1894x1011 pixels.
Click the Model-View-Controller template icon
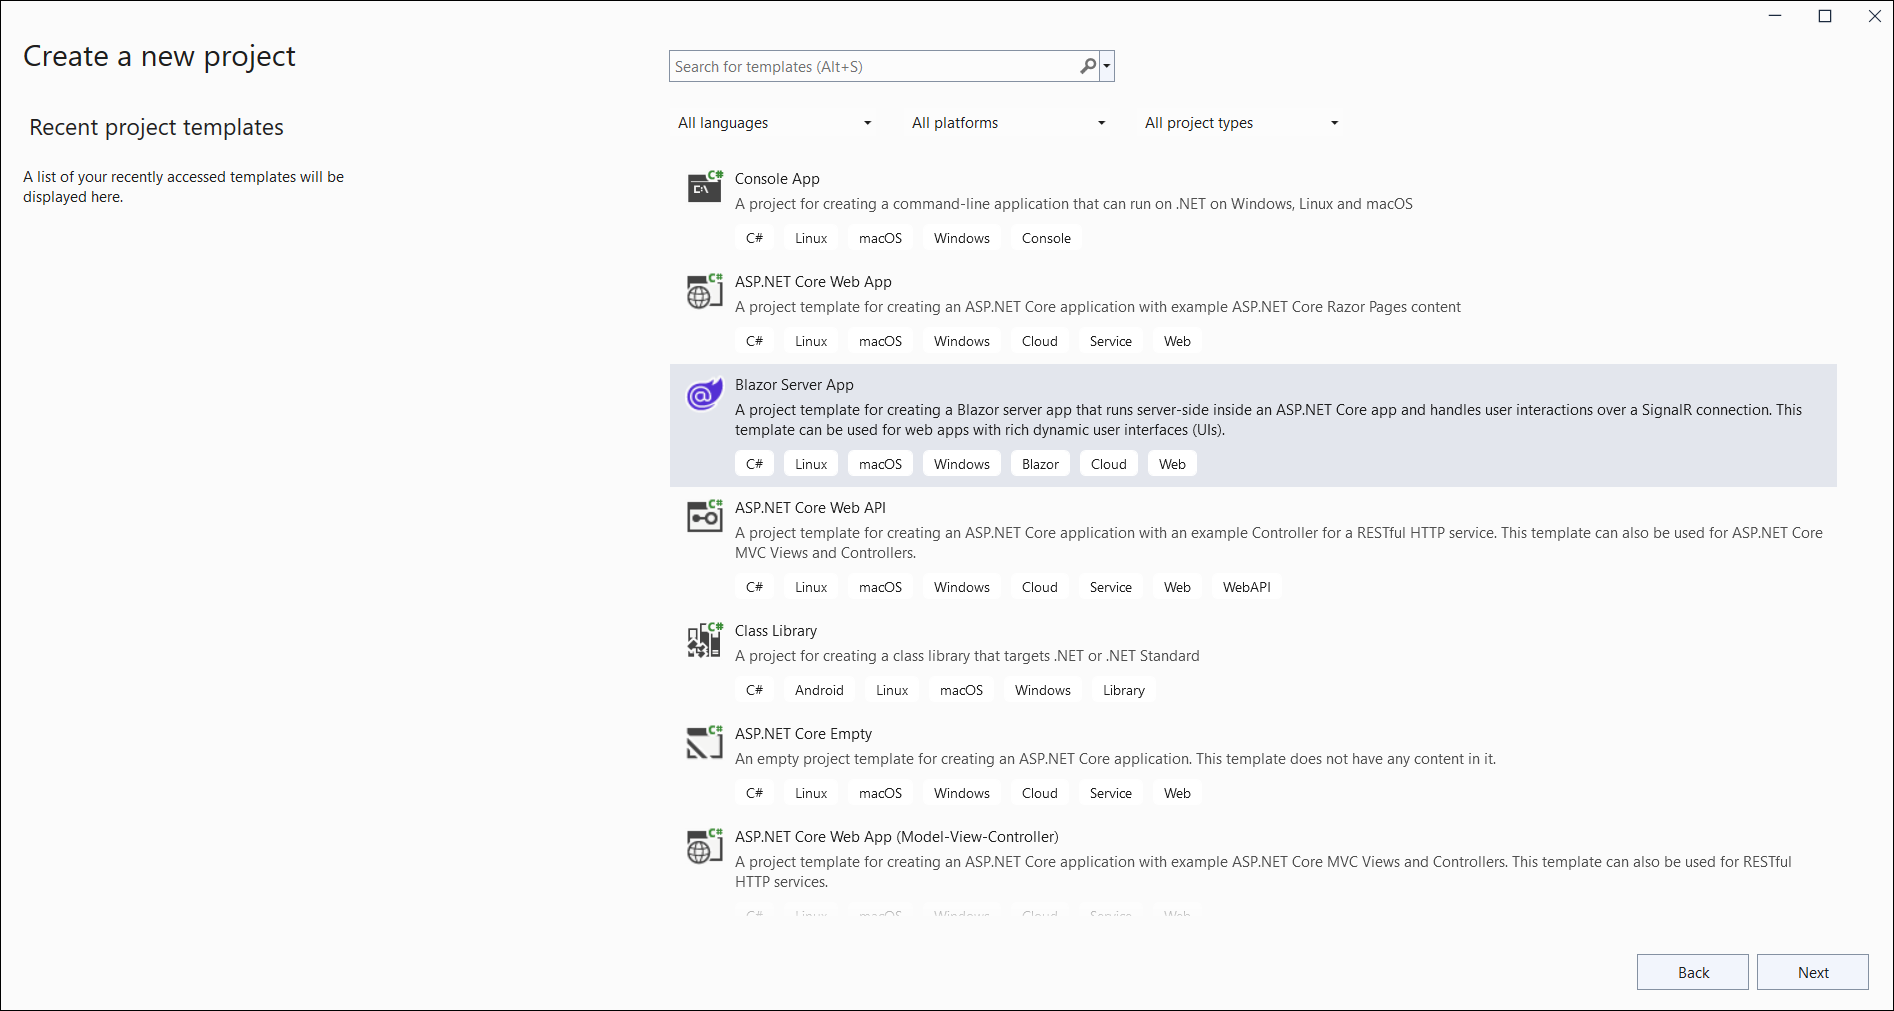click(704, 846)
